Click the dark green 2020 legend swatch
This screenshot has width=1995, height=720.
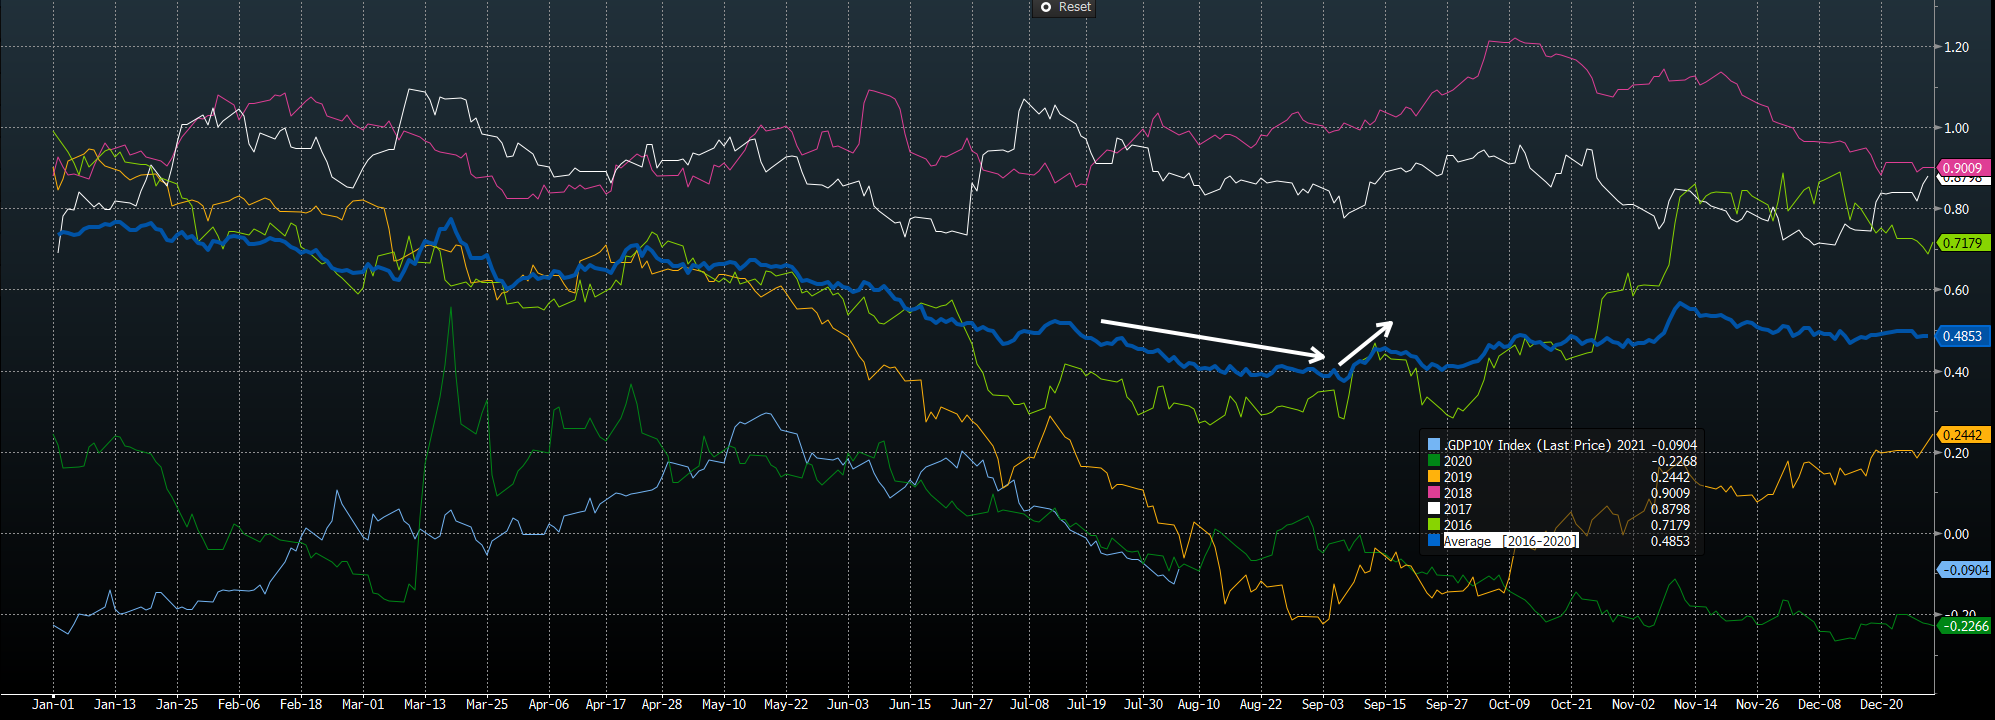1434,461
